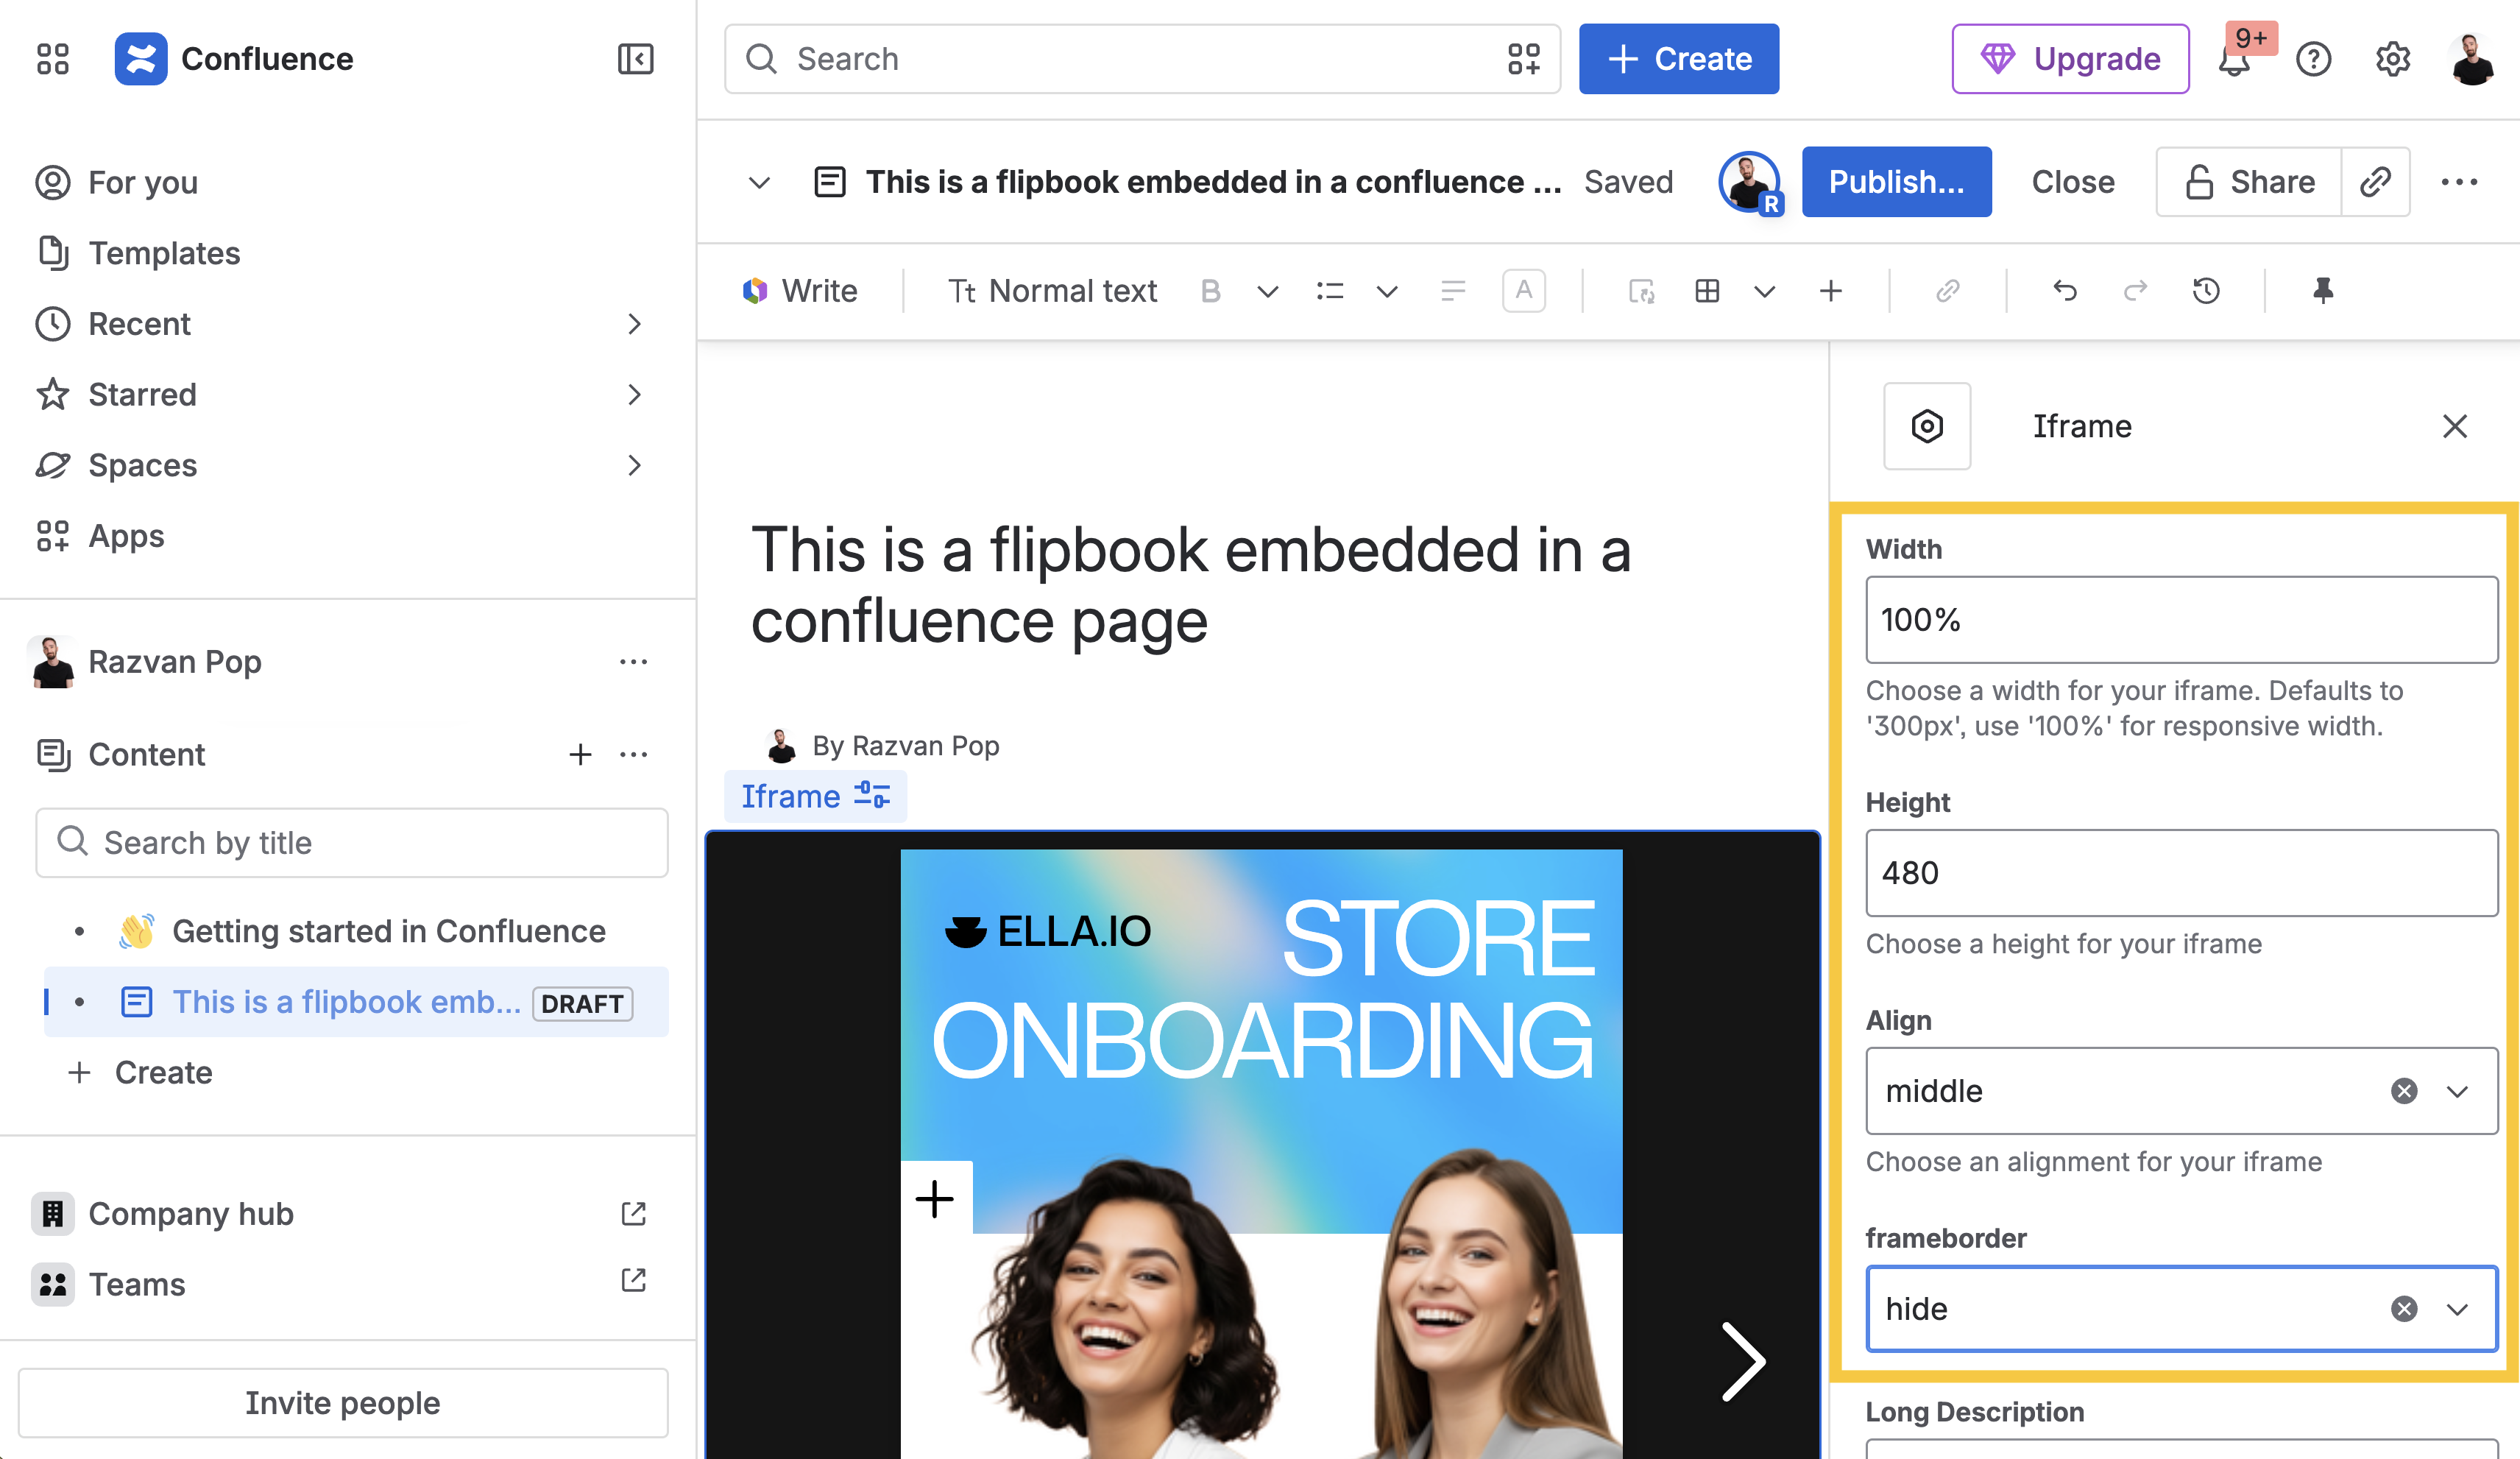Click the Iframe macro hexagon icon
Image resolution: width=2520 pixels, height=1459 pixels.
click(1926, 426)
